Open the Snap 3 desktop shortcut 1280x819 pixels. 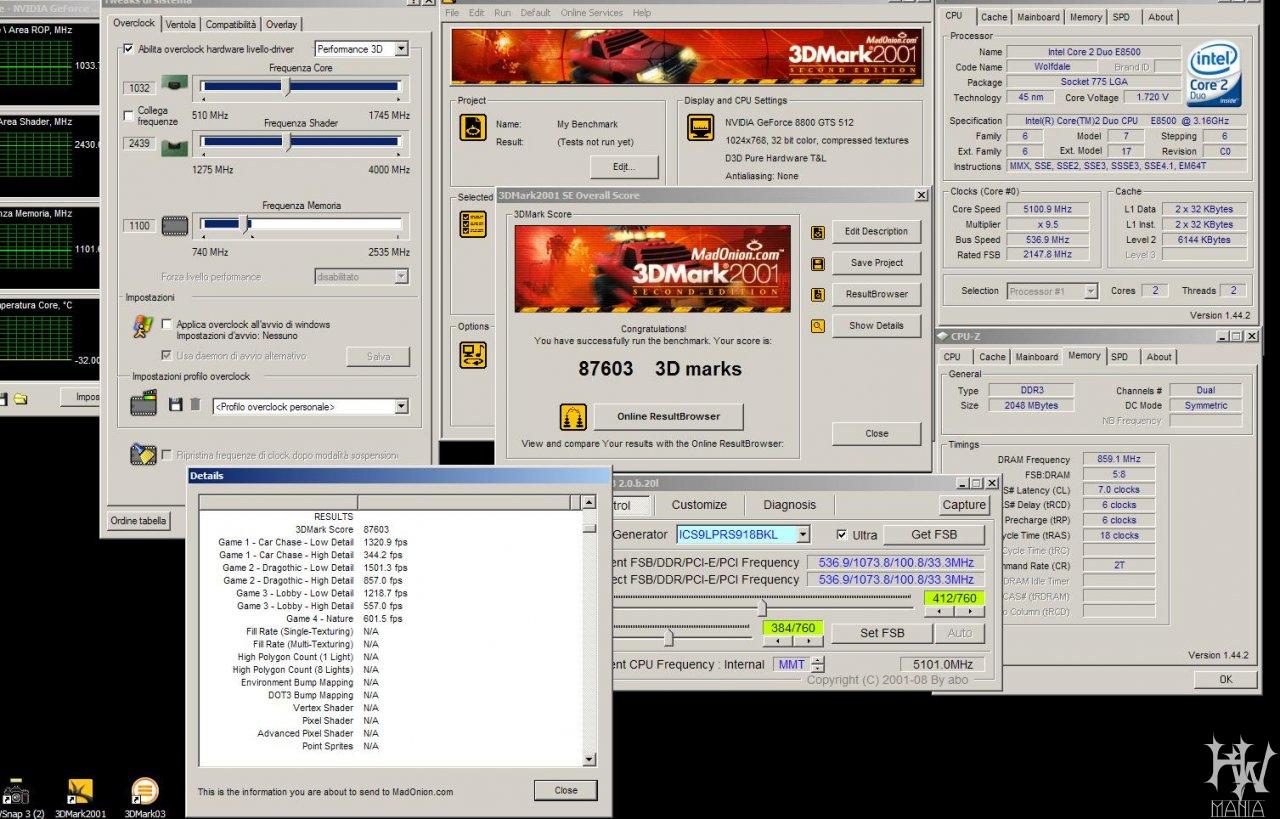tap(17, 798)
